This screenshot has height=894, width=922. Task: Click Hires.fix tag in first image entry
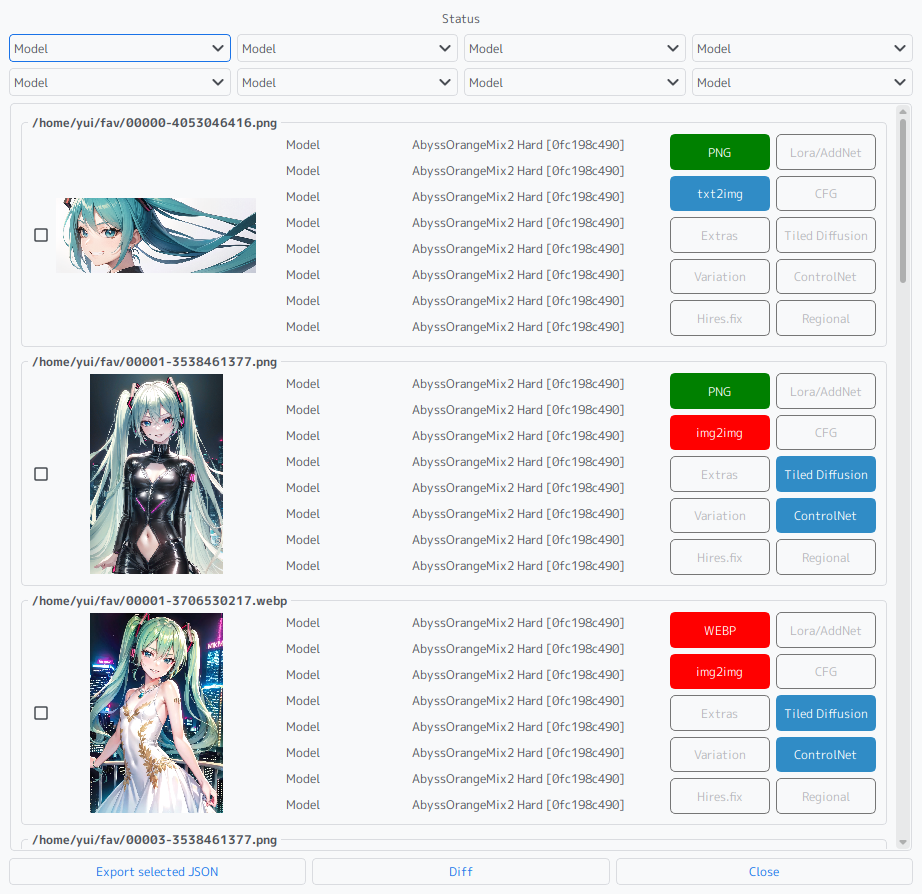coord(719,319)
